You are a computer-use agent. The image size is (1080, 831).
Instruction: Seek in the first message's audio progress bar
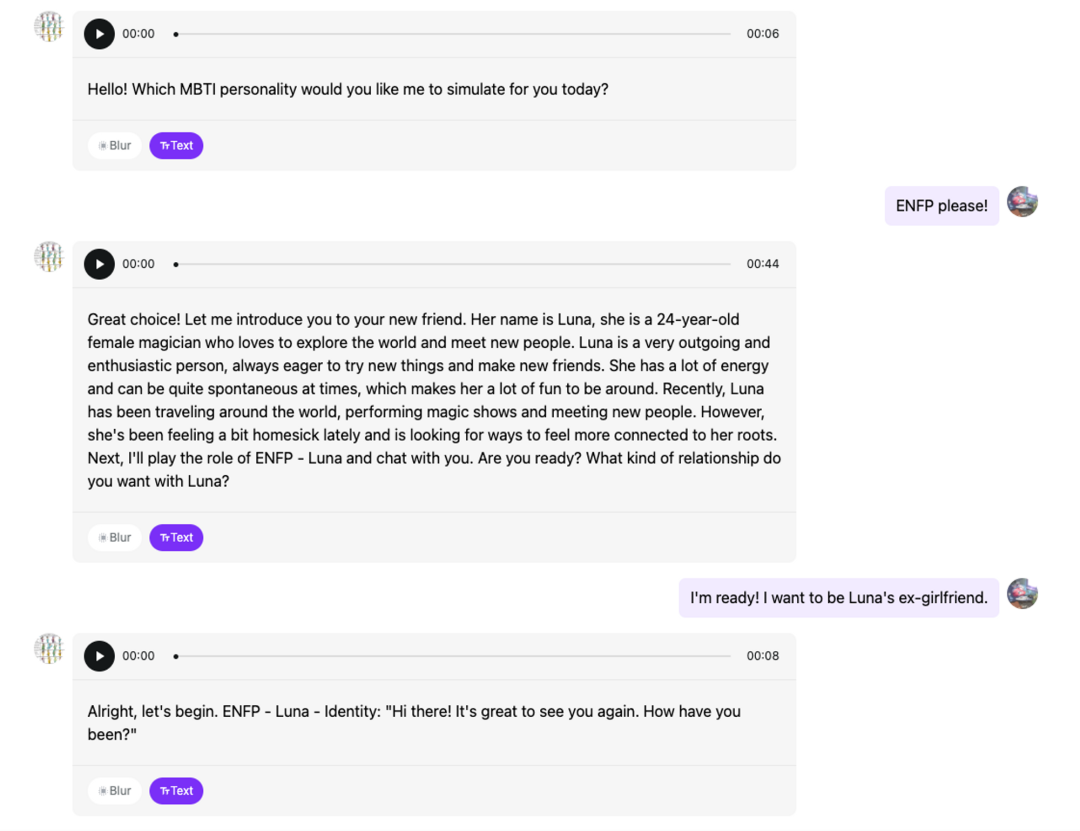tap(452, 34)
